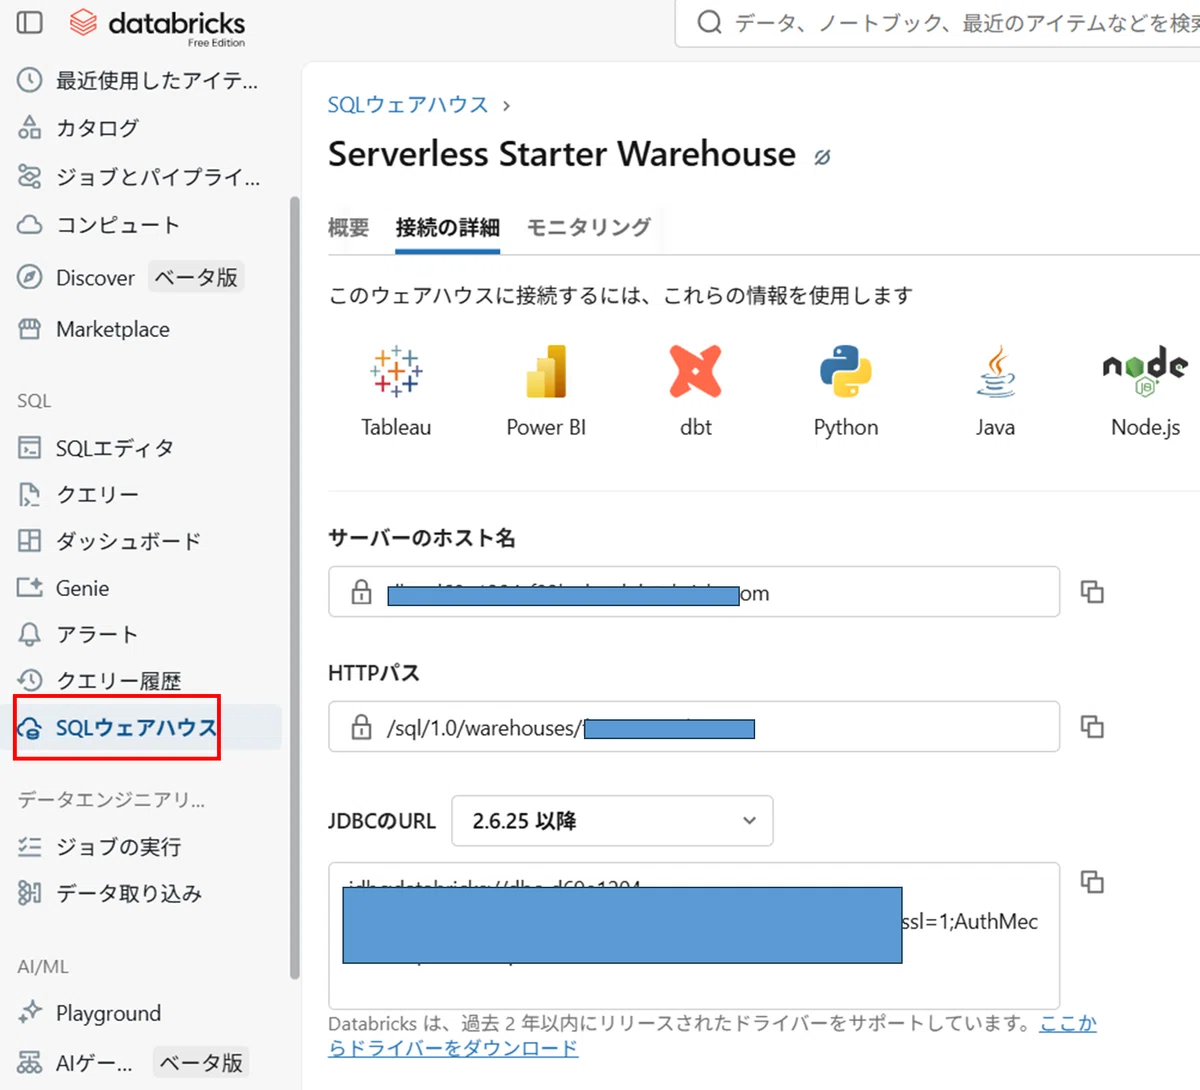Click the search bar field
1200x1090 pixels.
click(938, 23)
